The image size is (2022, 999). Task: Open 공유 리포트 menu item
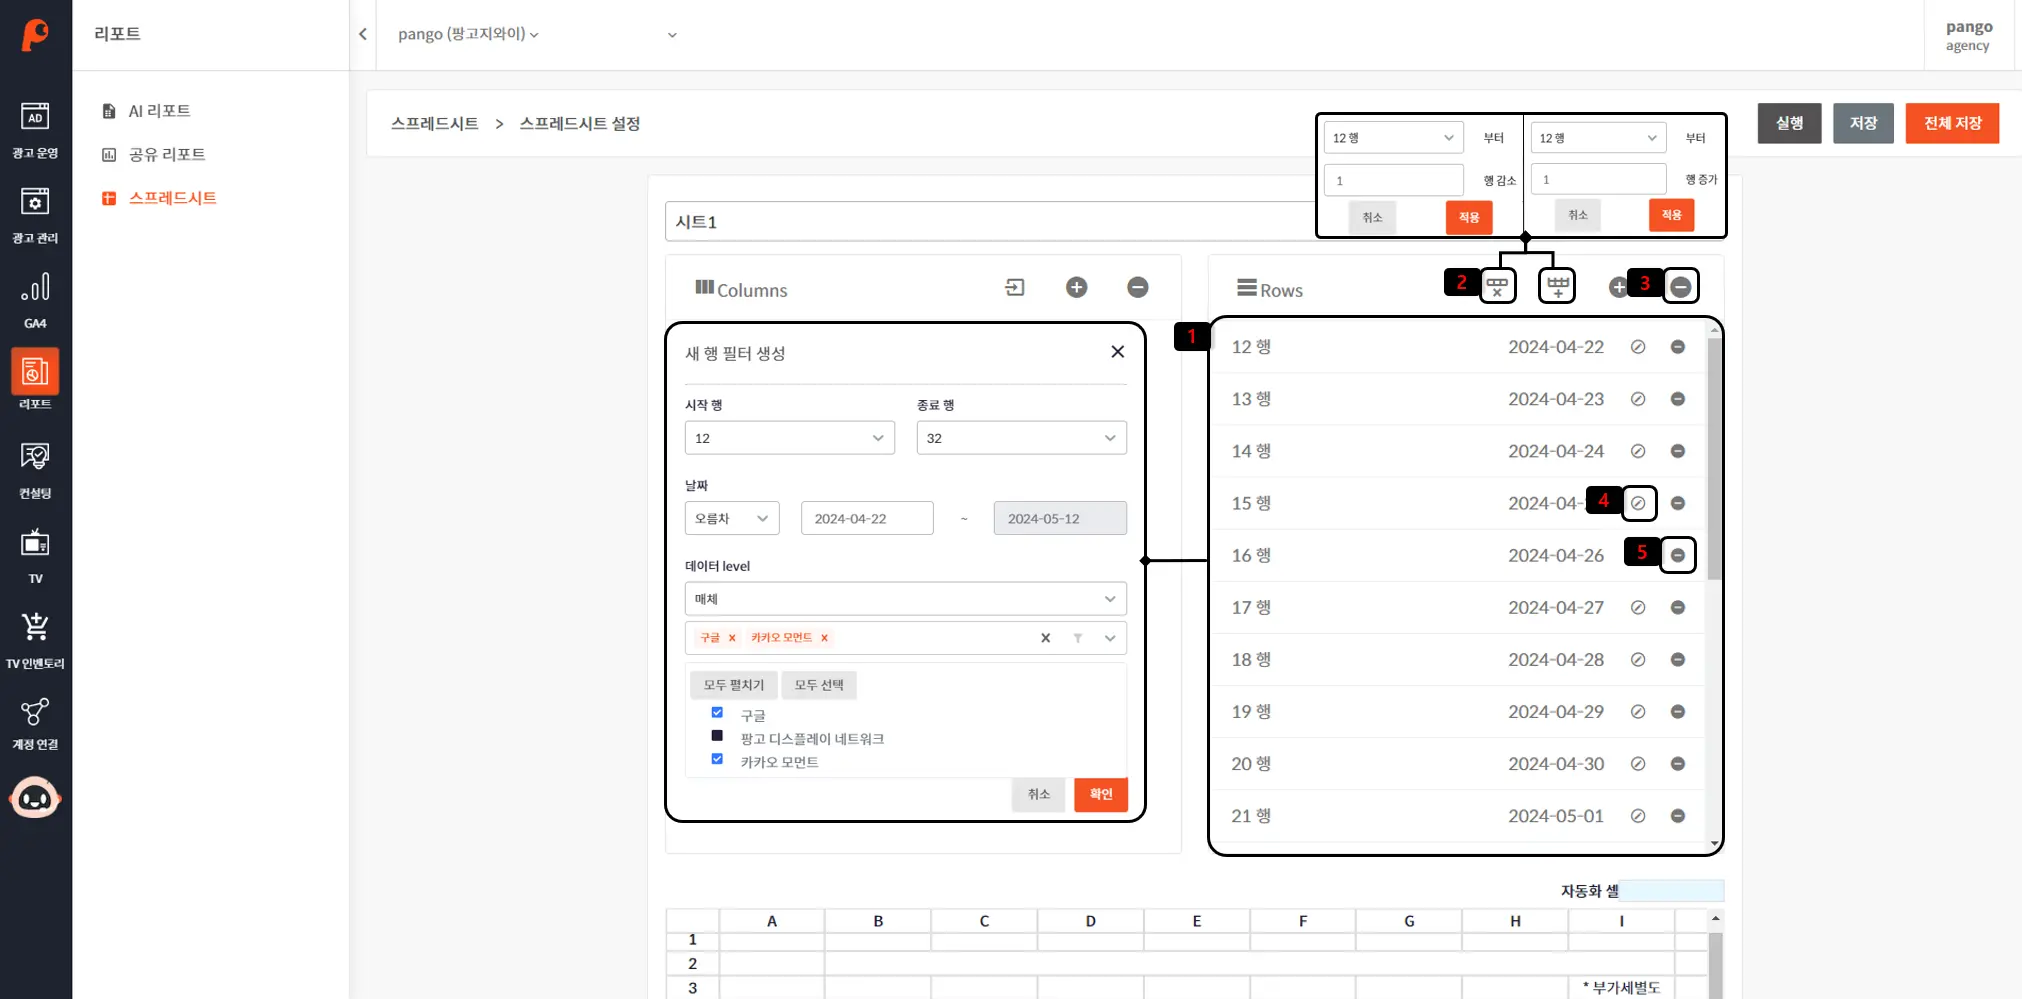click(x=166, y=155)
